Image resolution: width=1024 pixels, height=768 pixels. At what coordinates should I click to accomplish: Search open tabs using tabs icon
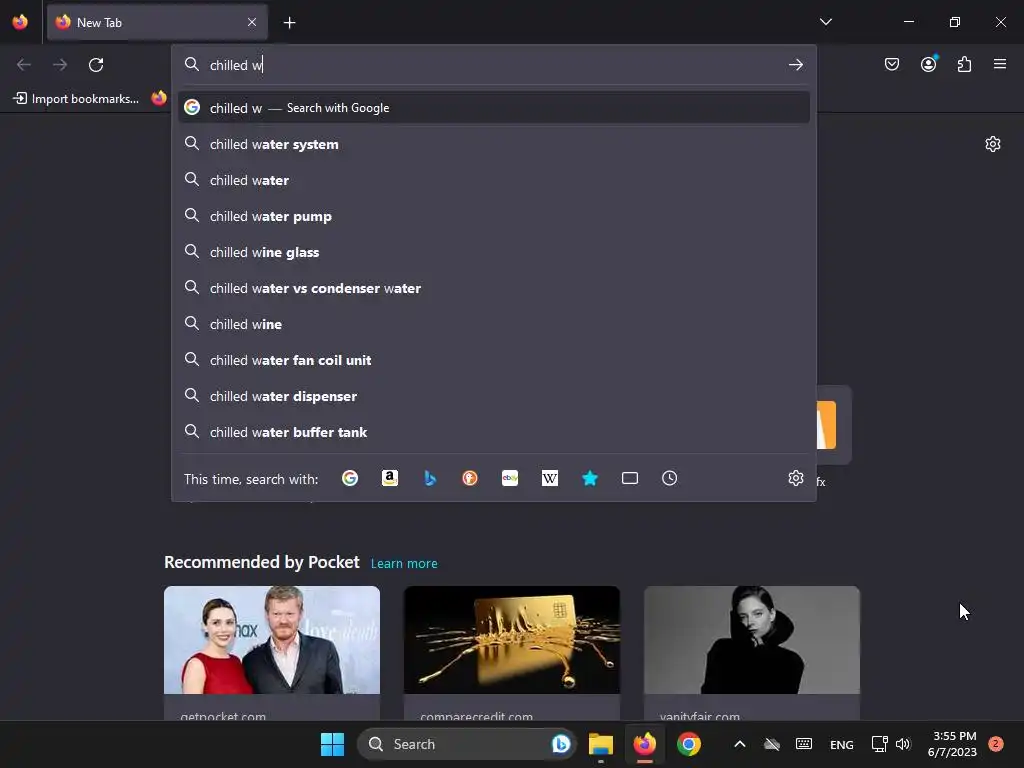(x=630, y=478)
